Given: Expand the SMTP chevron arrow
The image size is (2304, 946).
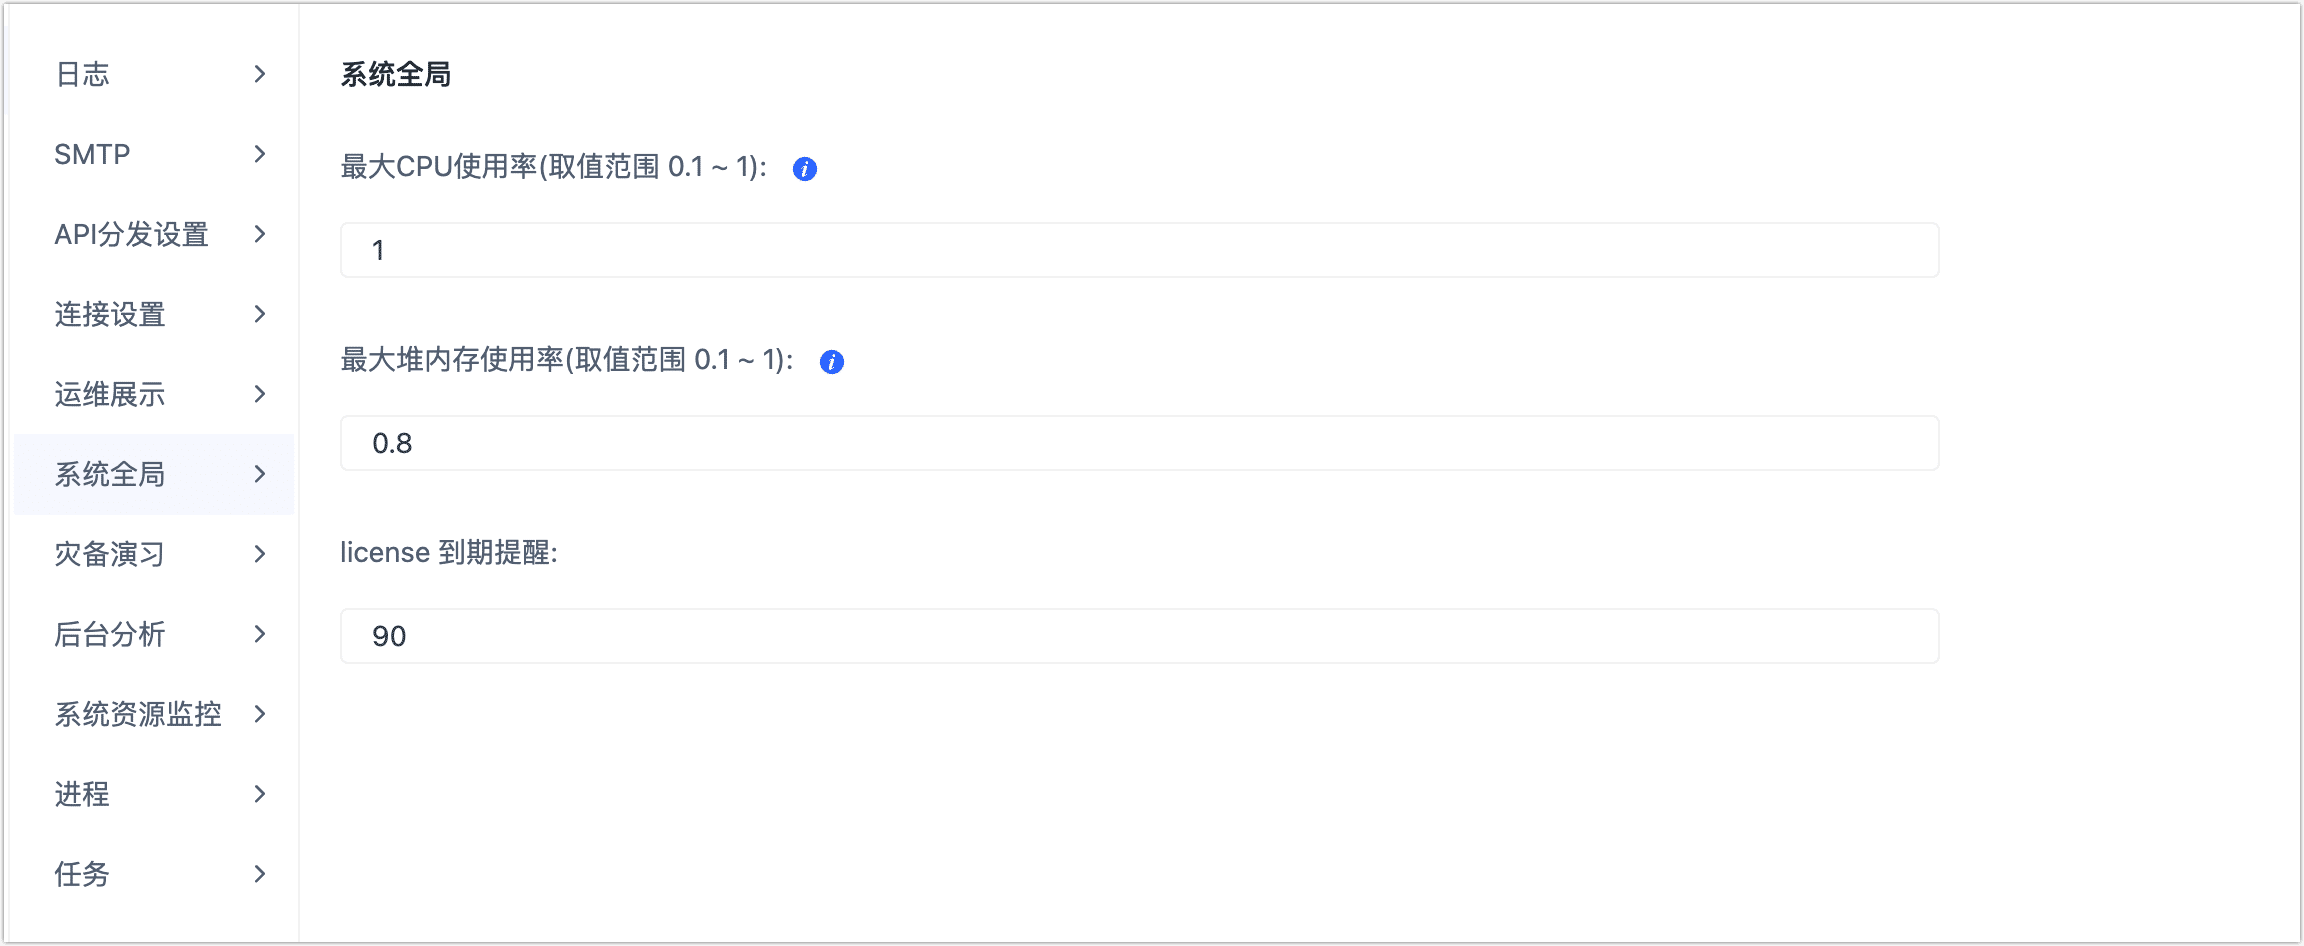Looking at the screenshot, I should 260,154.
